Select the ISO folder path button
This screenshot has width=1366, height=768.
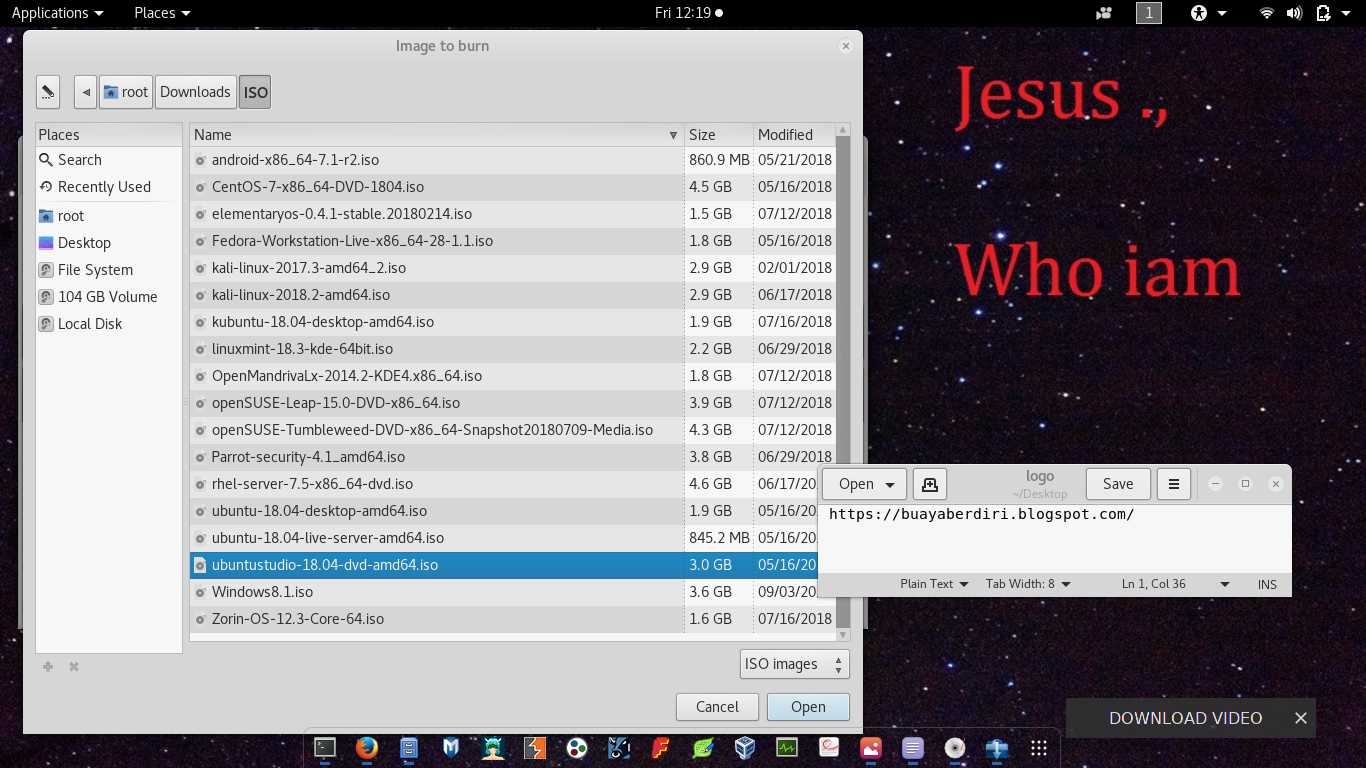[x=255, y=92]
